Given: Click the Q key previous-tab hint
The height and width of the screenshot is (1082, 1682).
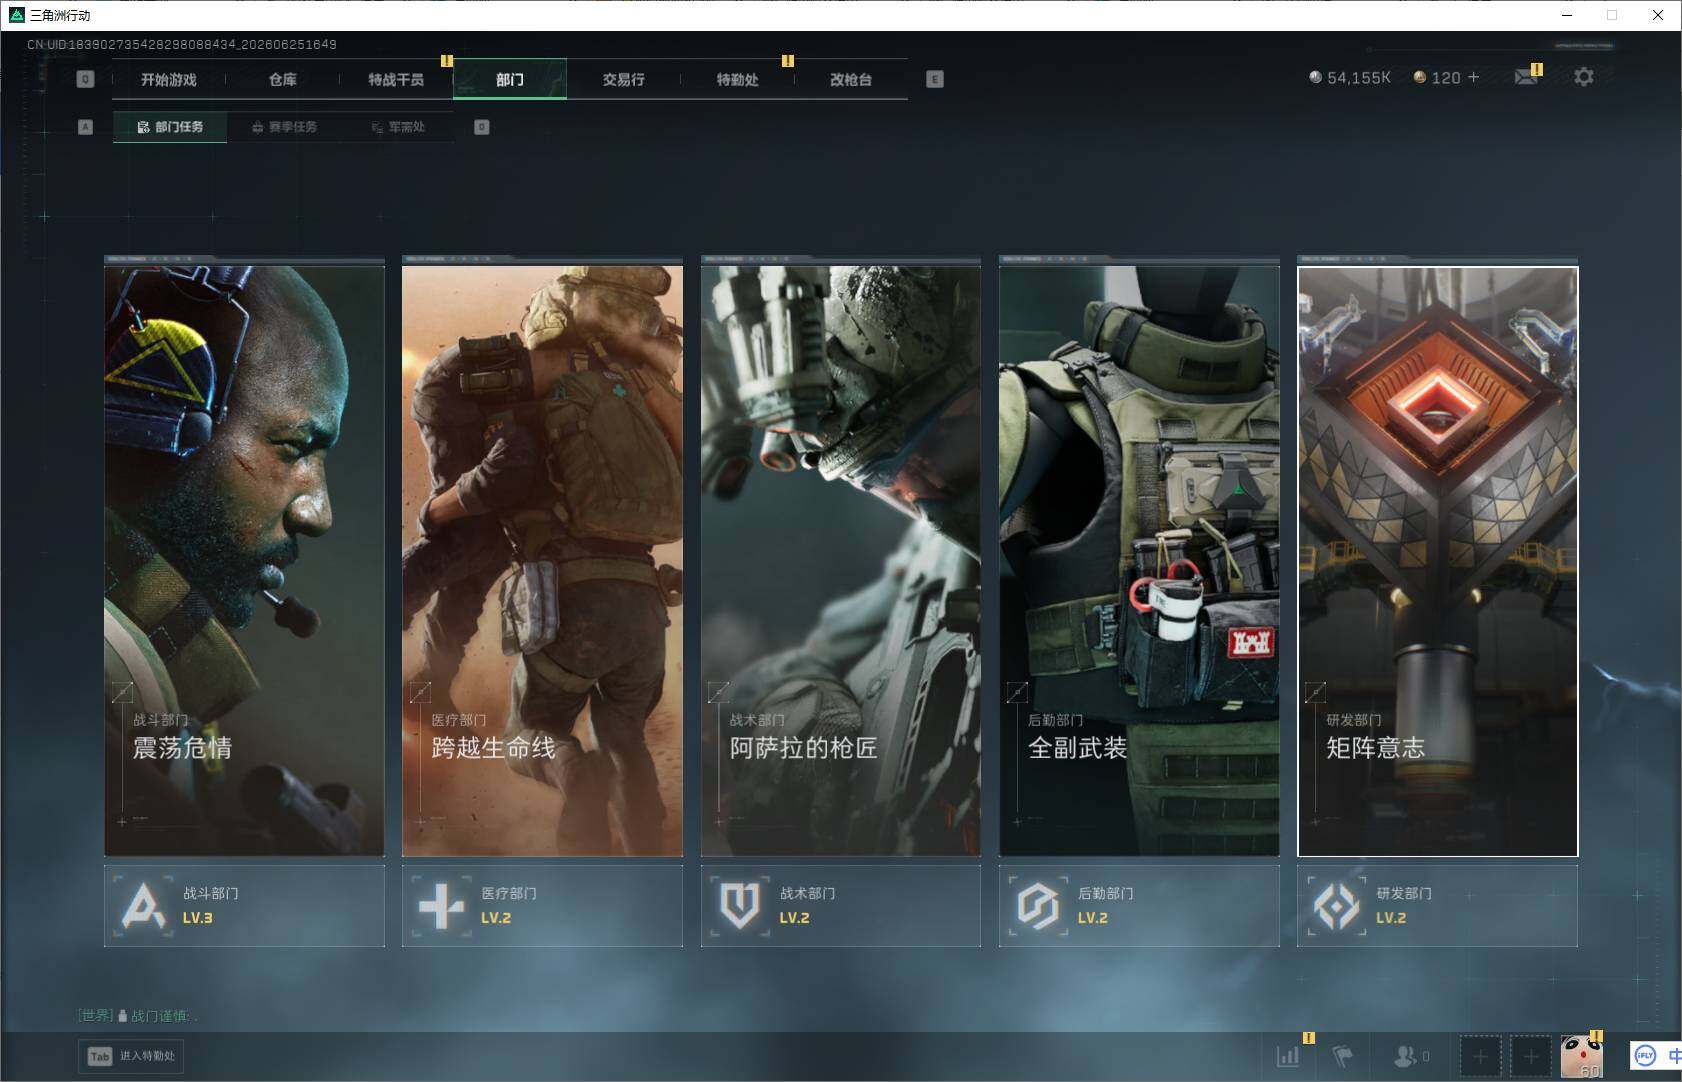Looking at the screenshot, I should [x=85, y=79].
